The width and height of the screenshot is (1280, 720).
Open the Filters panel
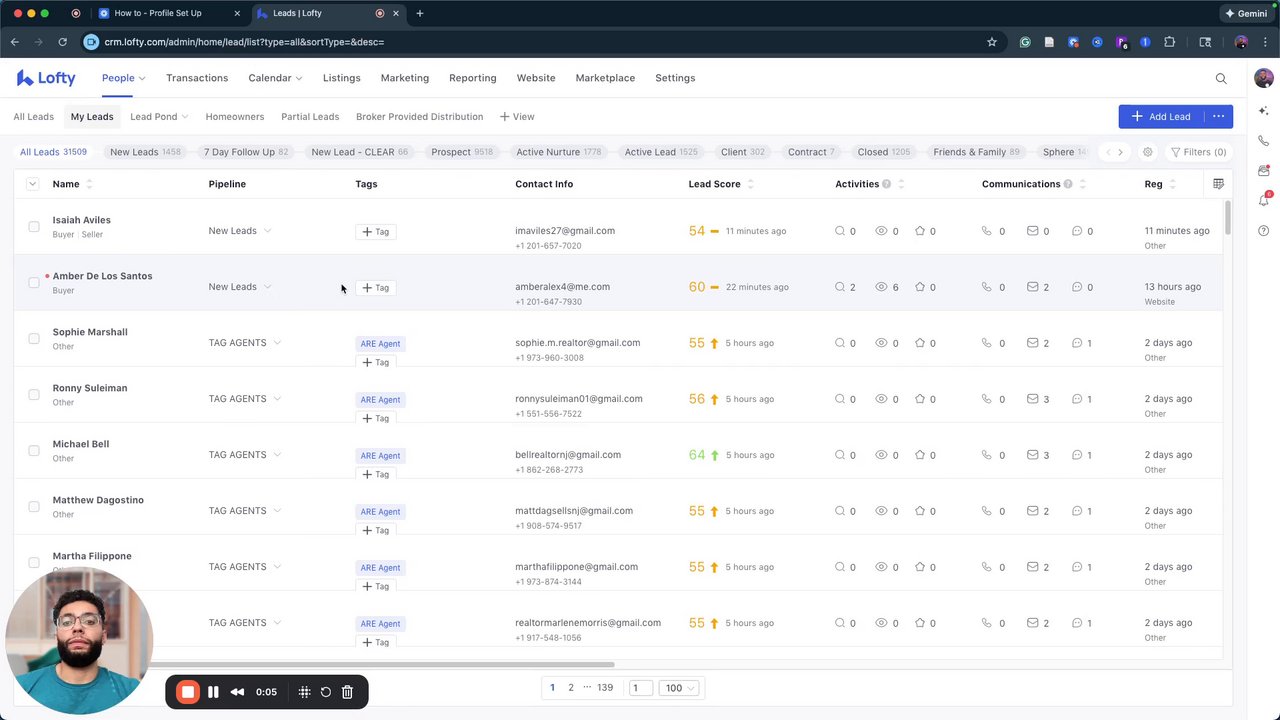click(1198, 152)
